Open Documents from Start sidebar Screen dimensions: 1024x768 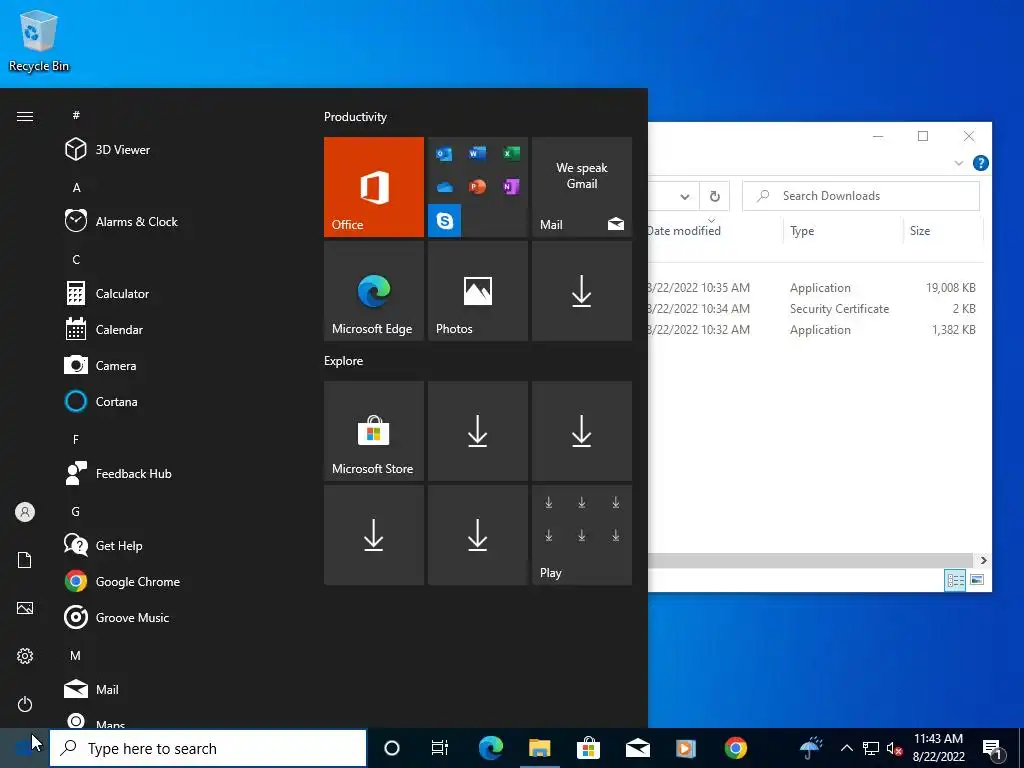point(25,560)
